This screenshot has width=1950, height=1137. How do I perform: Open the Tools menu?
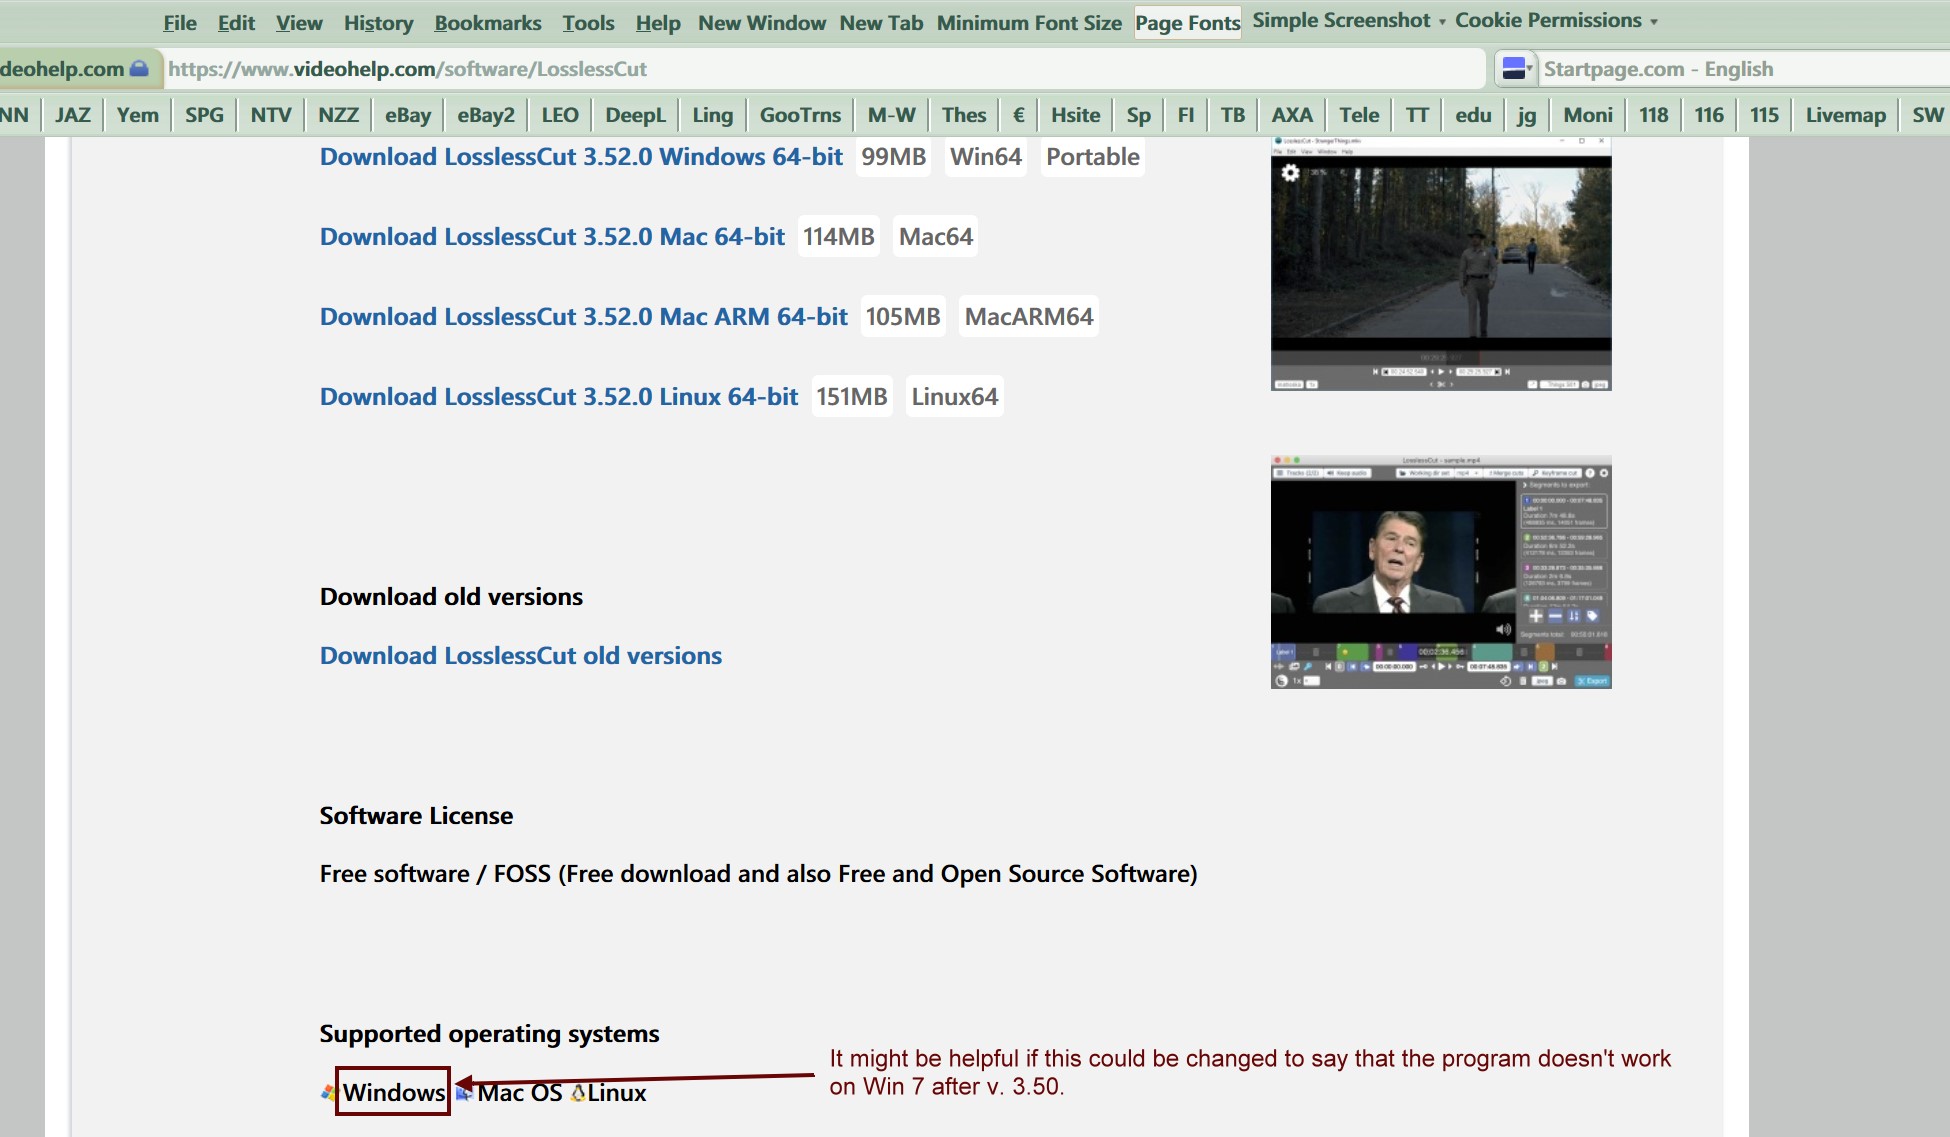pyautogui.click(x=588, y=23)
